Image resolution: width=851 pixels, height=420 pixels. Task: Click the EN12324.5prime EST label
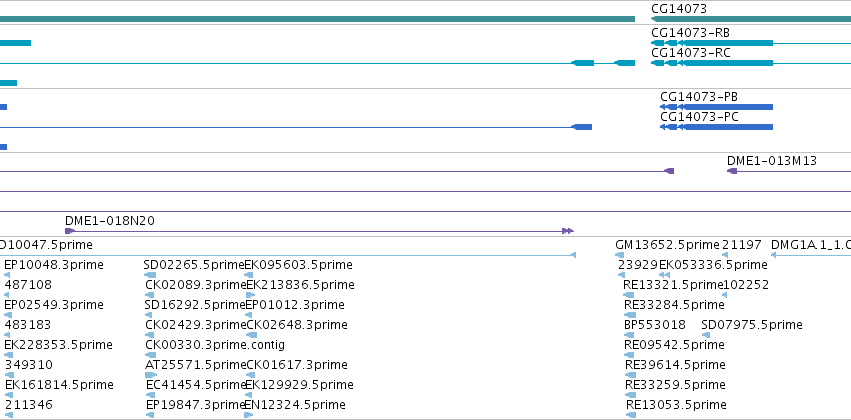coord(295,405)
